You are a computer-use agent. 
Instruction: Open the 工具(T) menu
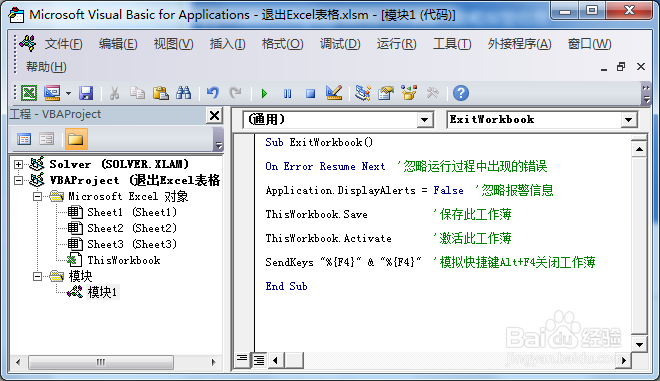click(452, 44)
